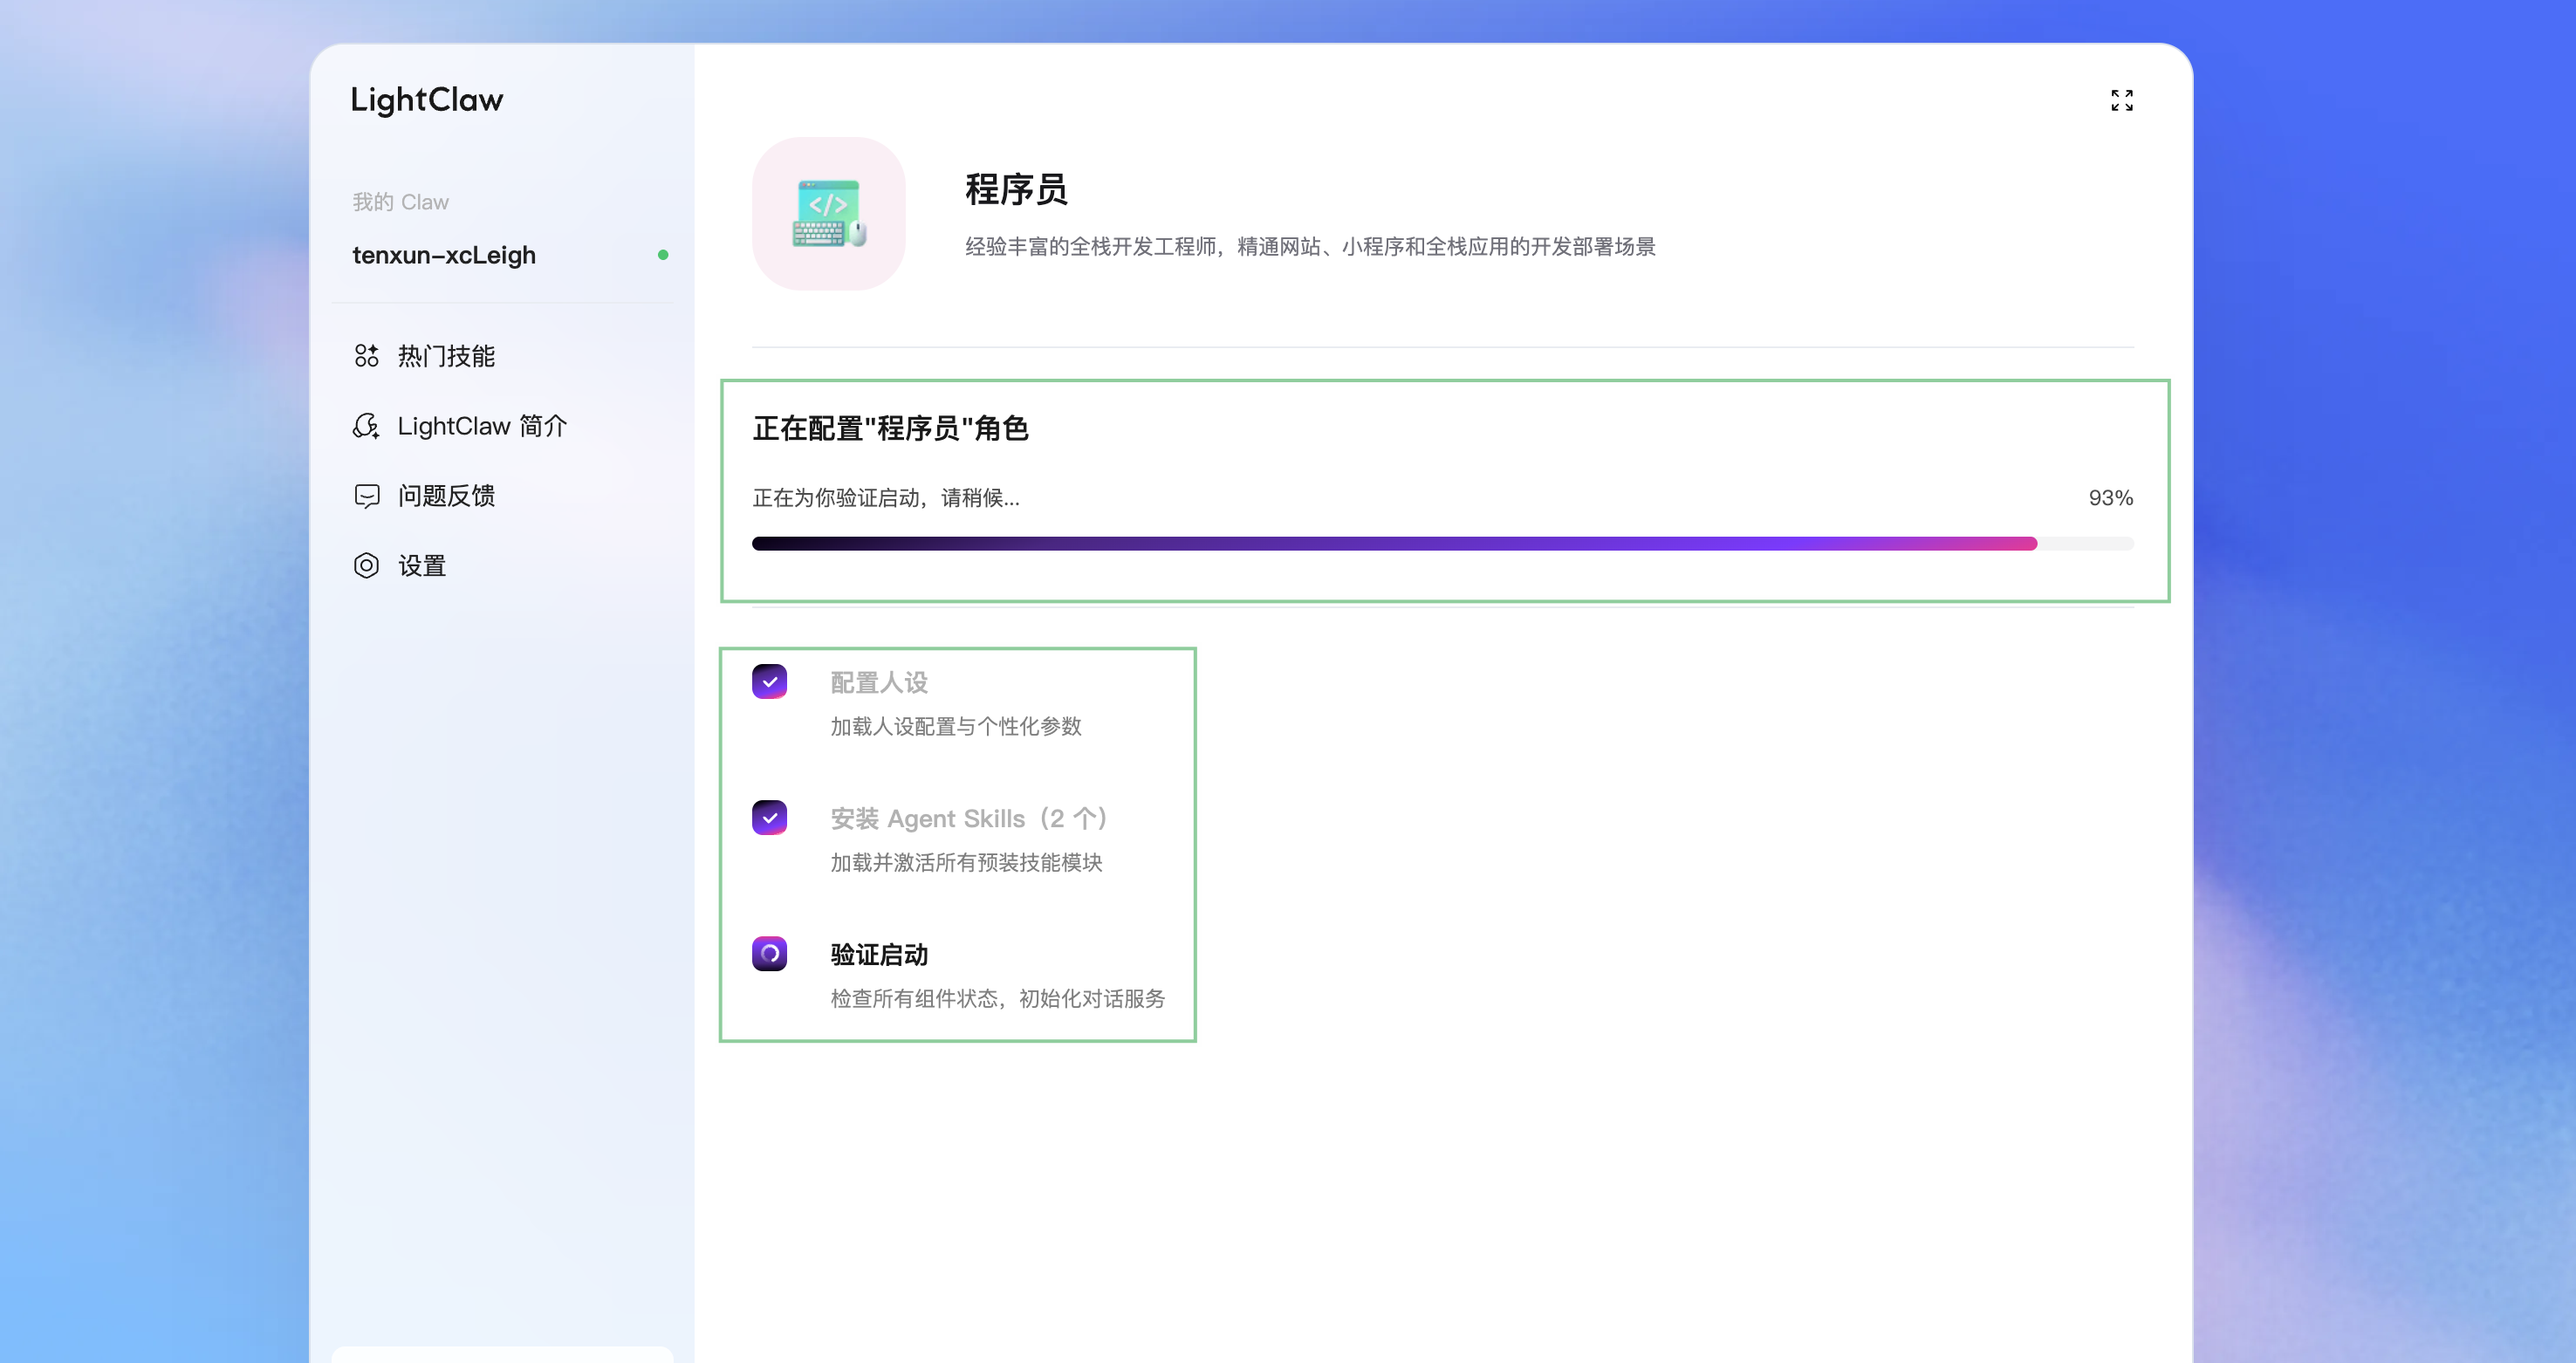Screen dimensions: 2576x1363
Task: Click the checked box beside 配置人设
Action: coord(769,681)
